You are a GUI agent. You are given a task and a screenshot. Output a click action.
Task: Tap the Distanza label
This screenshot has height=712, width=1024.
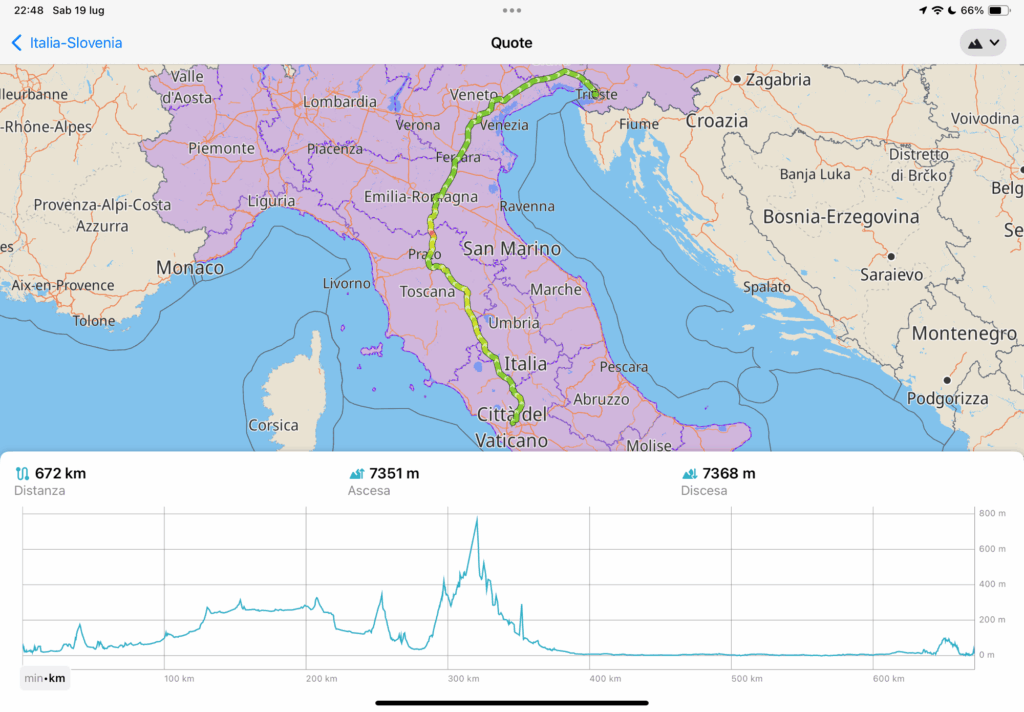click(40, 491)
